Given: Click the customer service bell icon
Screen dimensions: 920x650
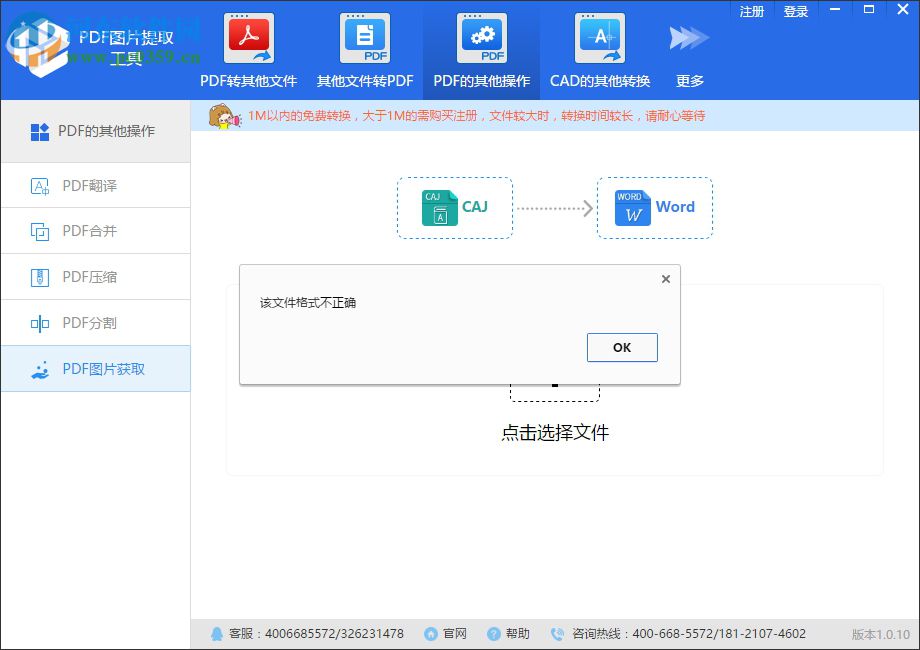Looking at the screenshot, I should click(x=218, y=633).
